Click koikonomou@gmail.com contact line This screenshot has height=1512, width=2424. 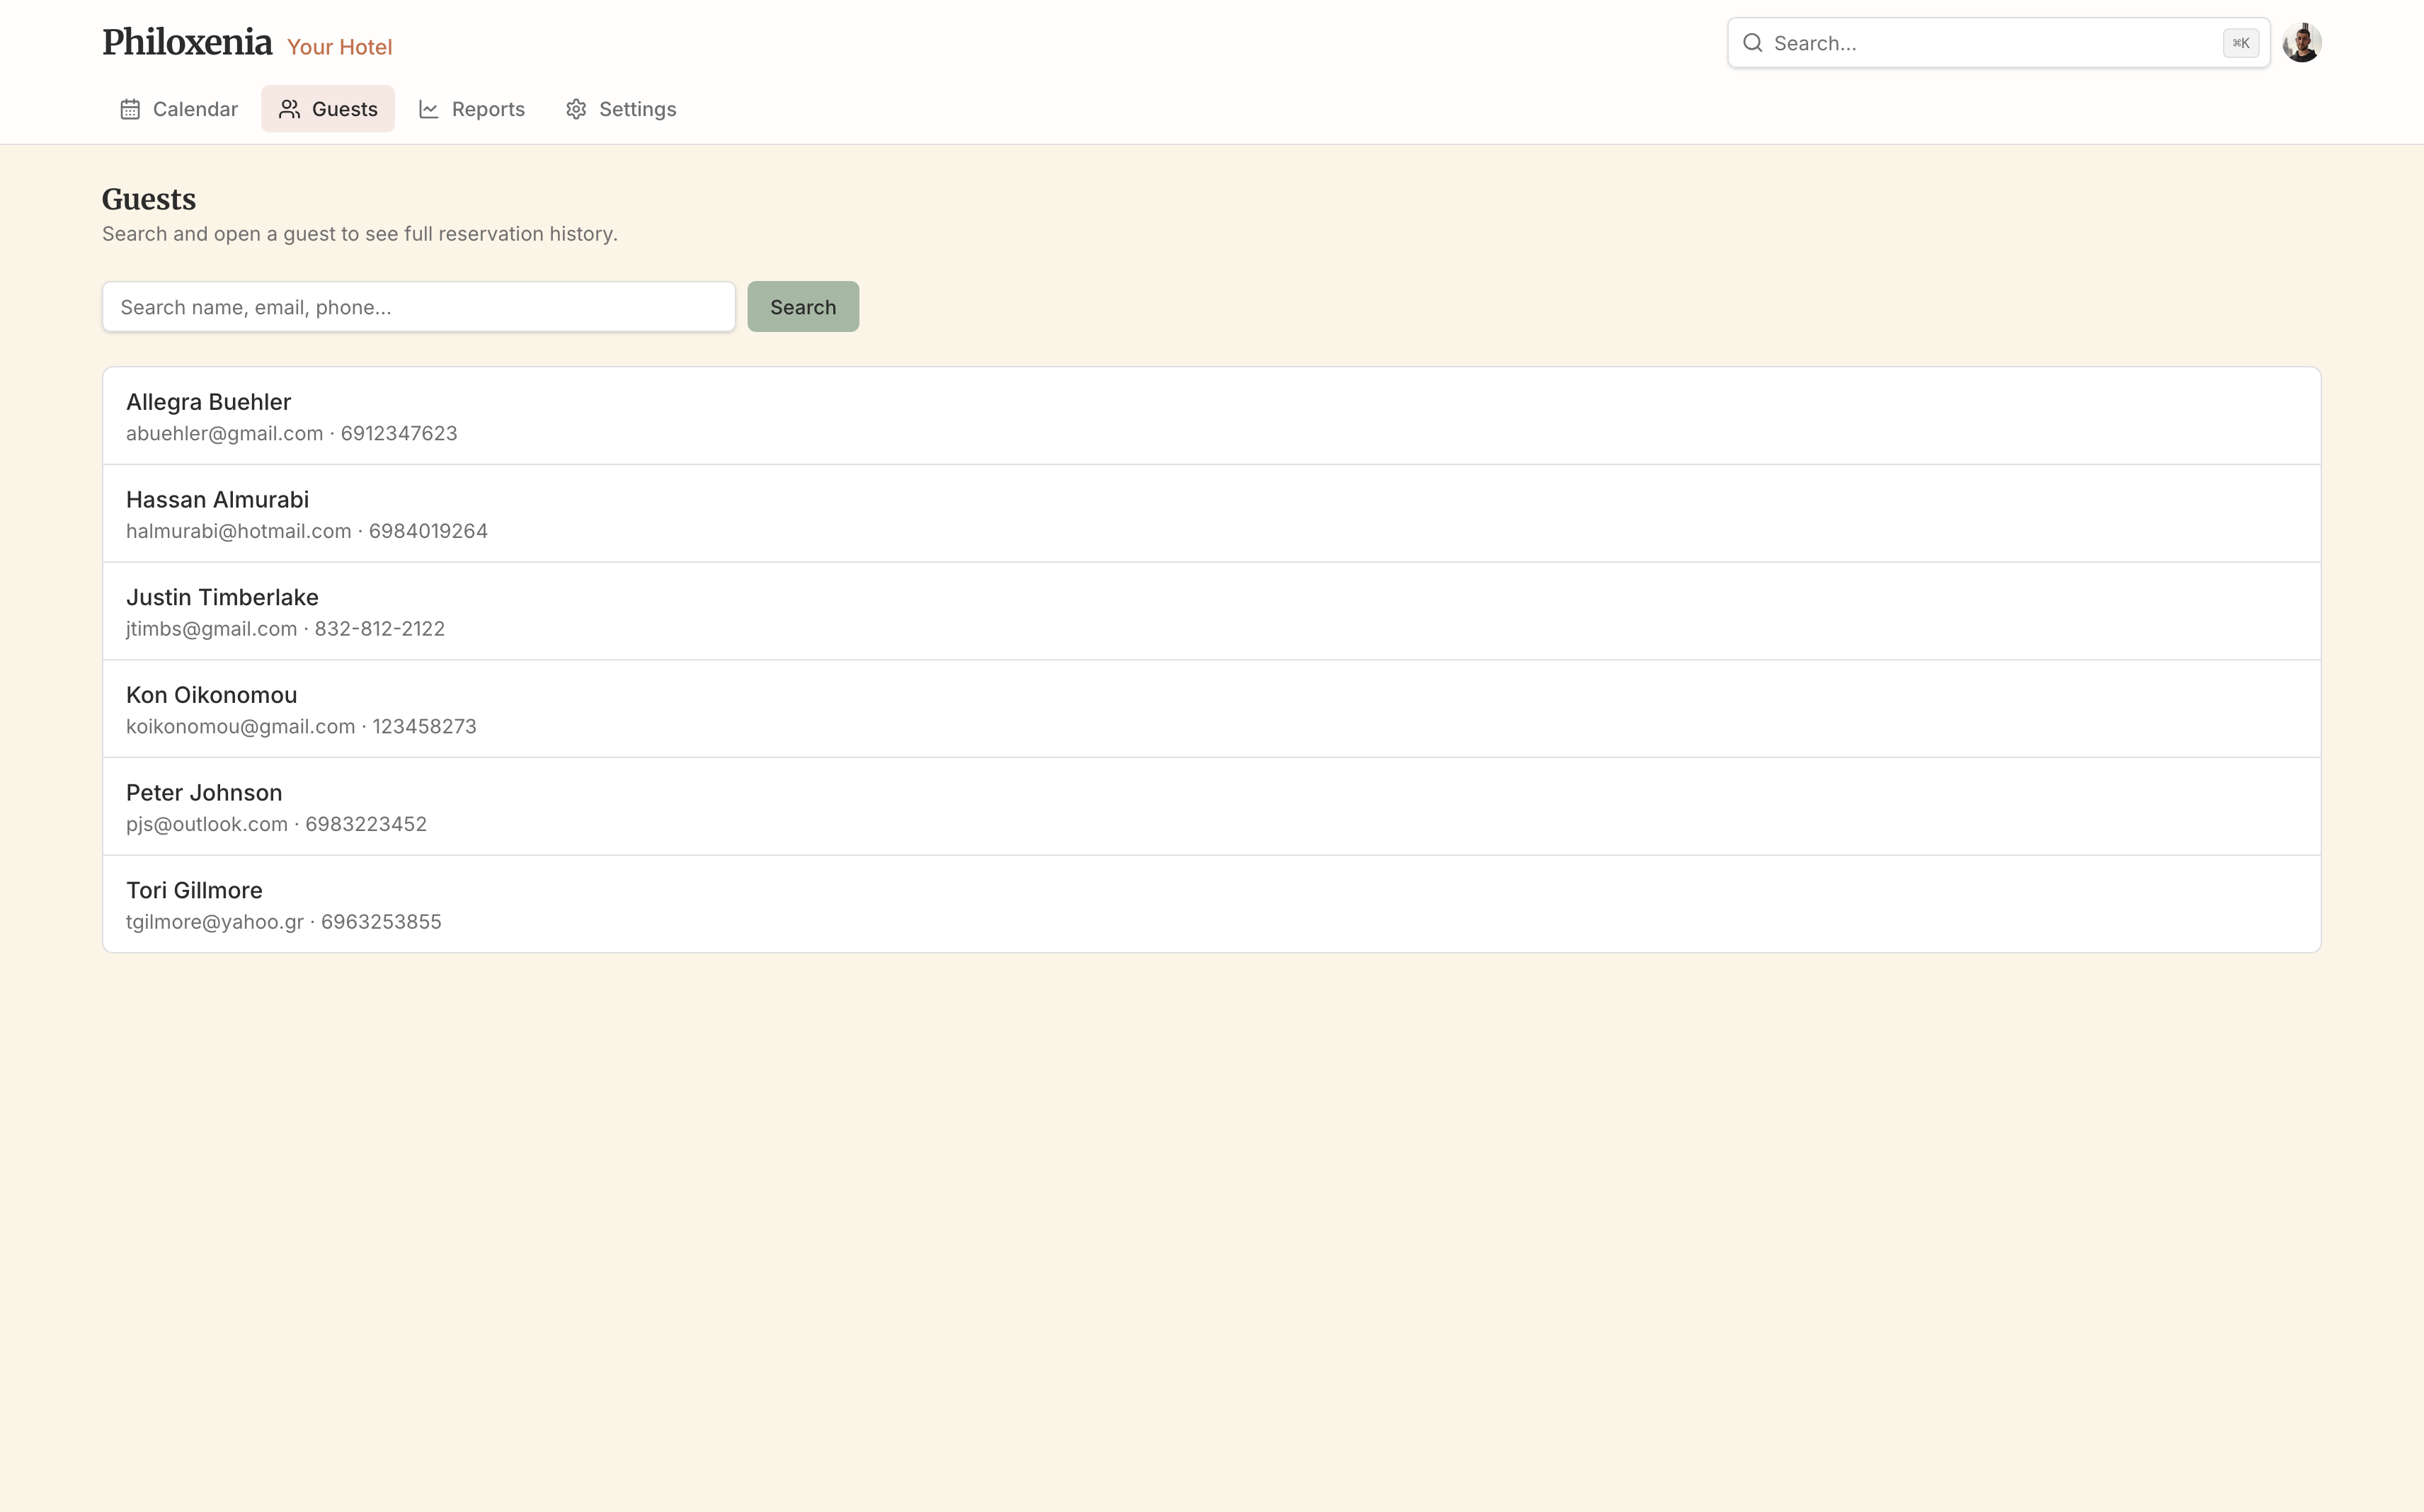[301, 727]
